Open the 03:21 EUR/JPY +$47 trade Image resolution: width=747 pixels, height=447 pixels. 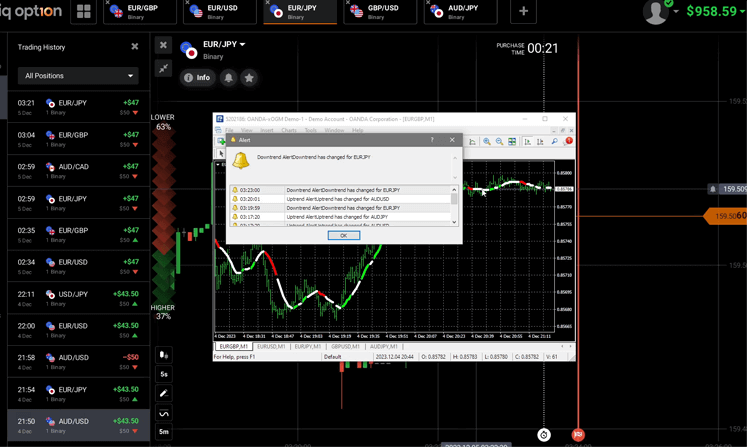[79, 107]
